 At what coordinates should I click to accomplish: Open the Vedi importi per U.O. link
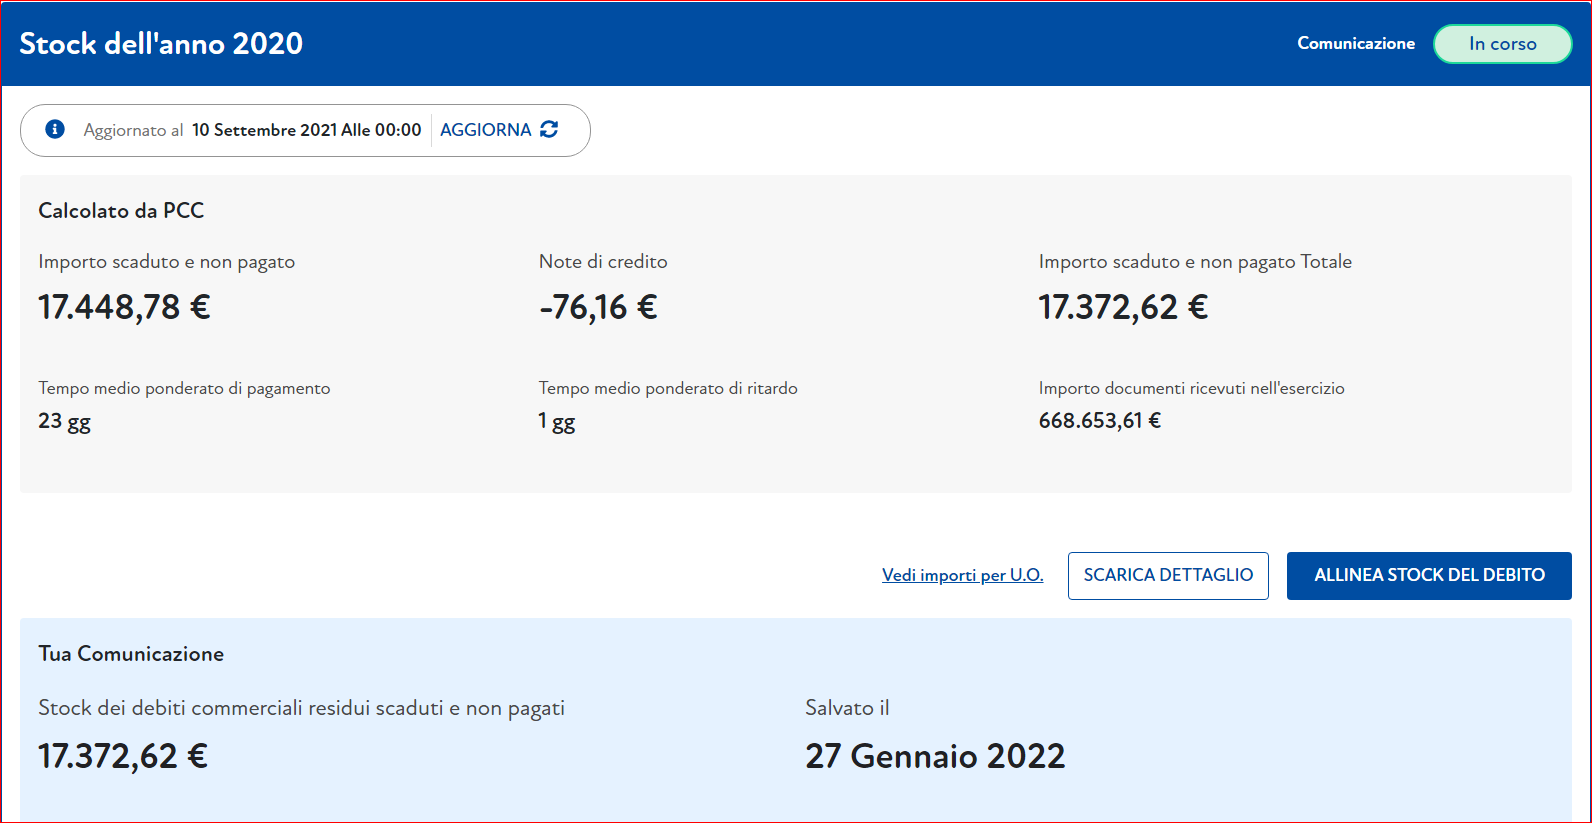(x=962, y=575)
